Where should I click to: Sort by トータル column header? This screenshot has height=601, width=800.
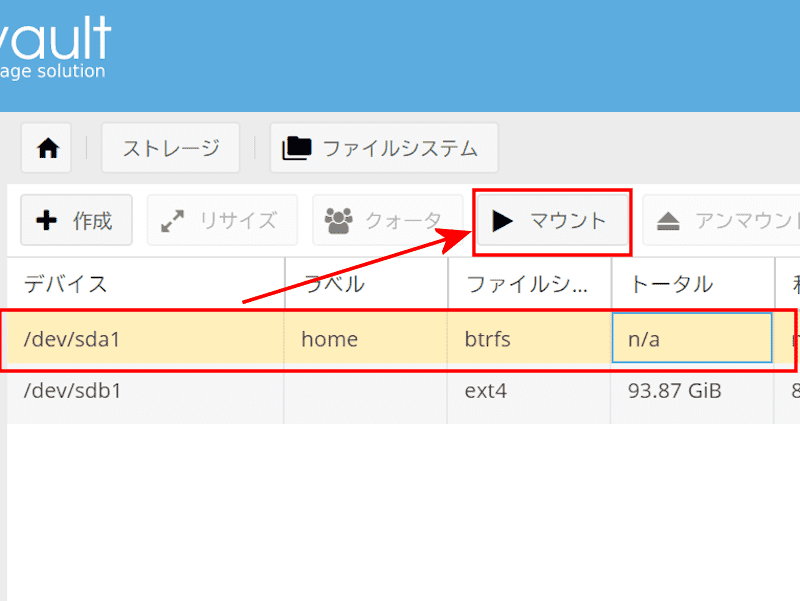693,284
